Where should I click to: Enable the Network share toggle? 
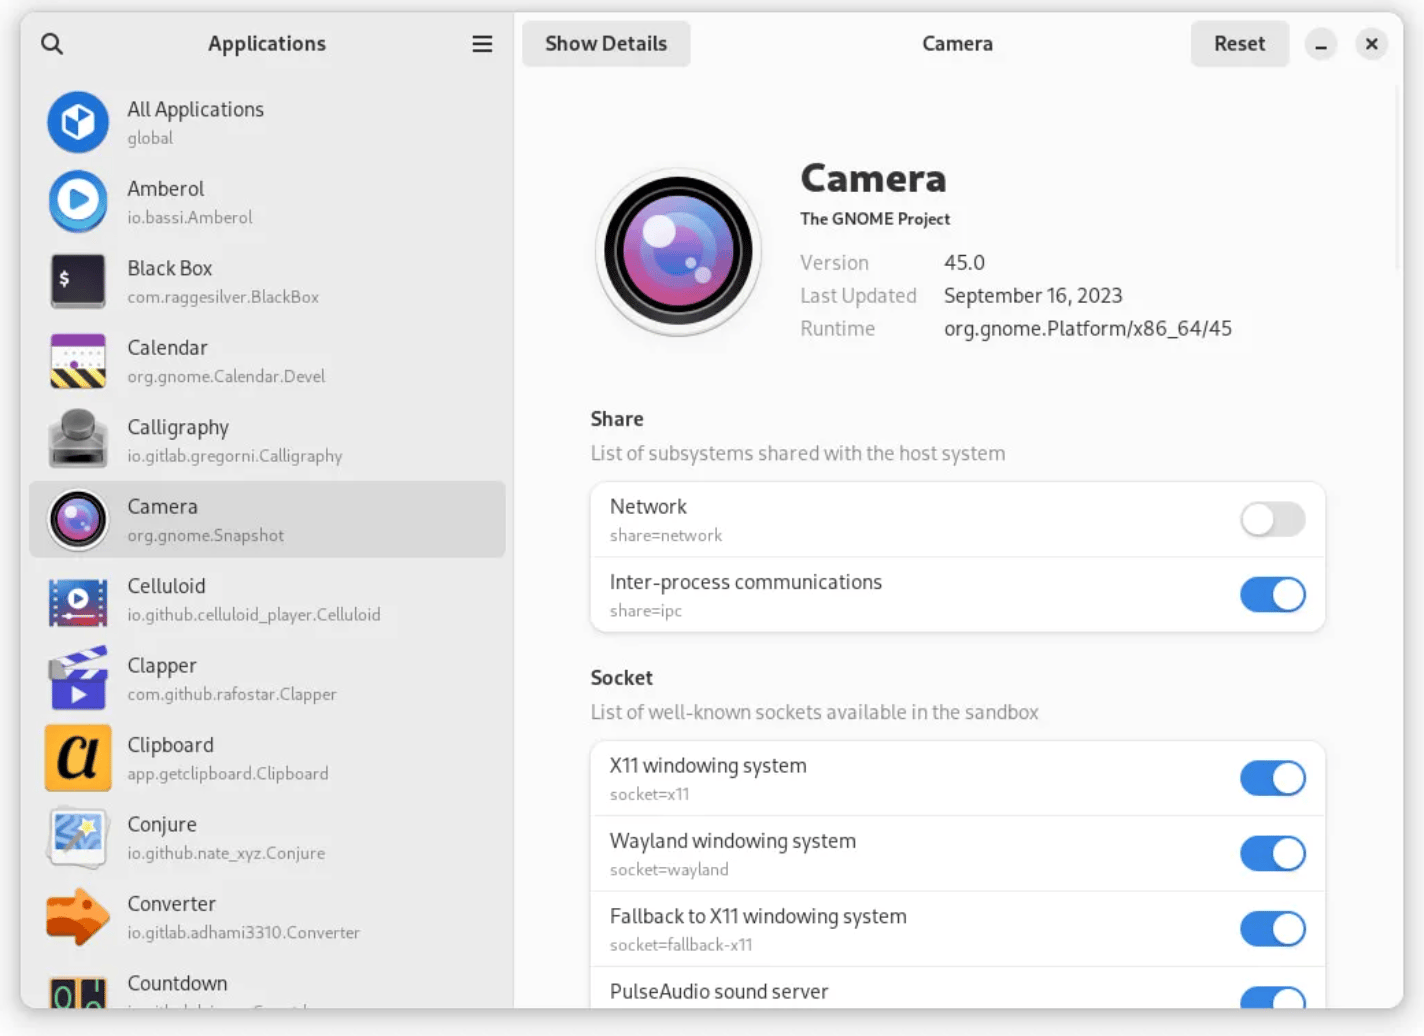[x=1272, y=520]
